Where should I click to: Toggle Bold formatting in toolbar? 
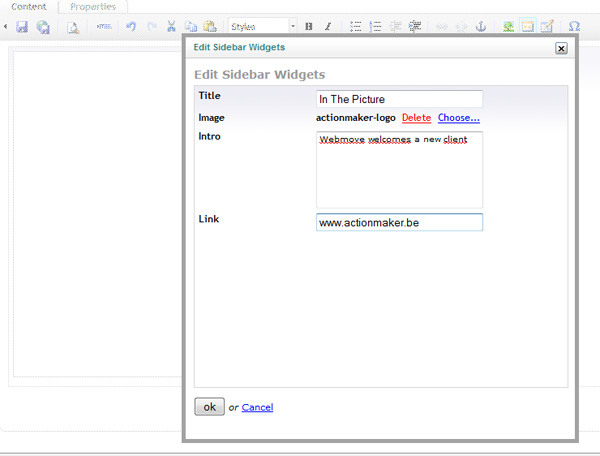308,27
